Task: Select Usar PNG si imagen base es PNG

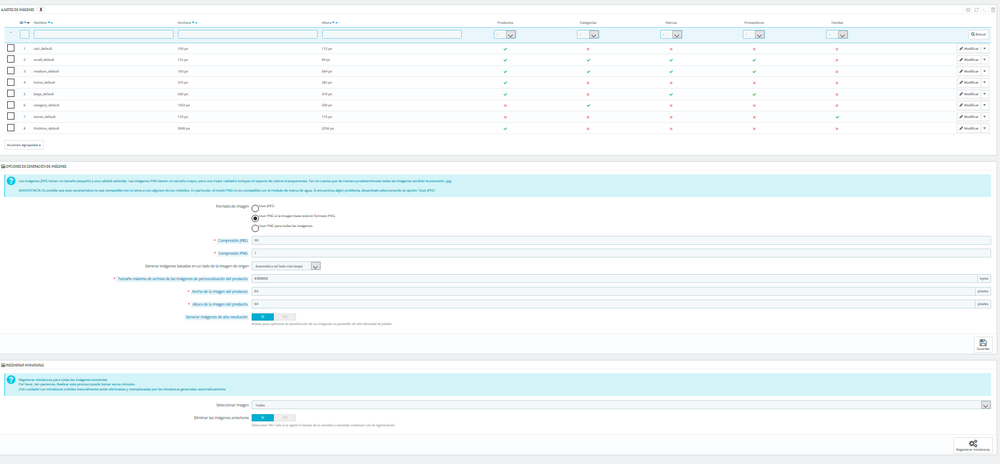Action: coord(256,218)
